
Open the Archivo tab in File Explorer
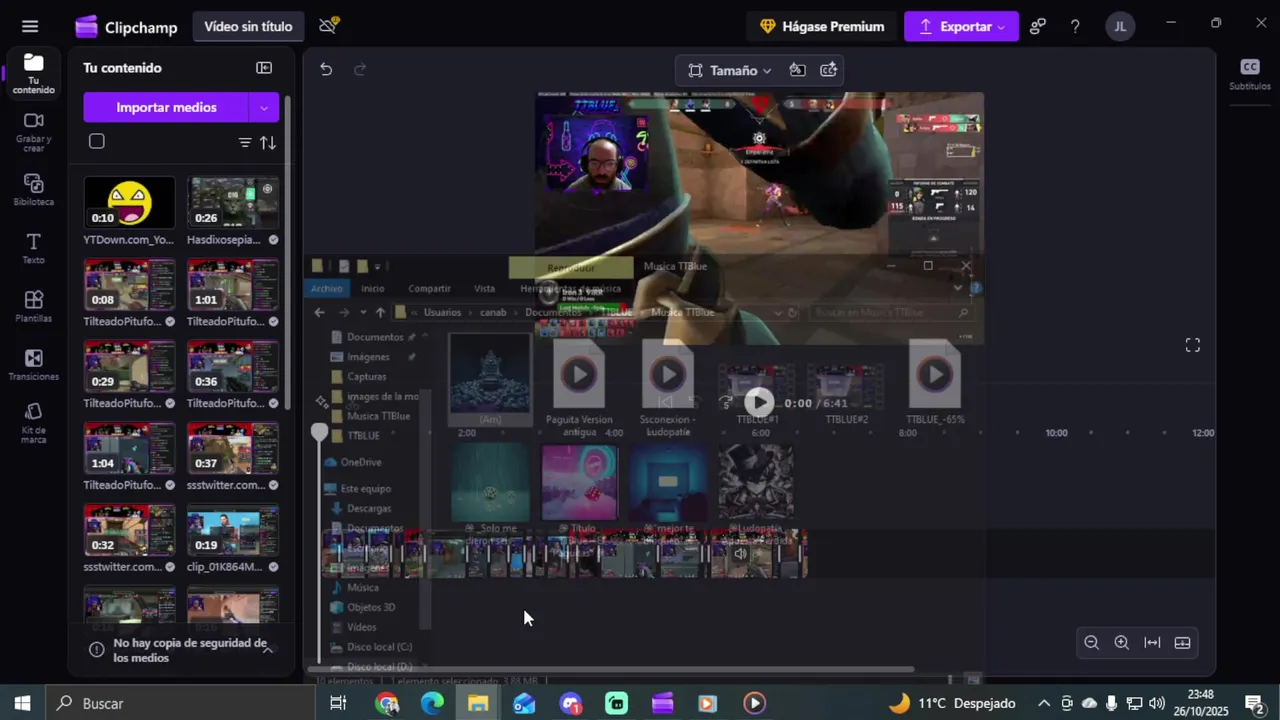pos(326,288)
